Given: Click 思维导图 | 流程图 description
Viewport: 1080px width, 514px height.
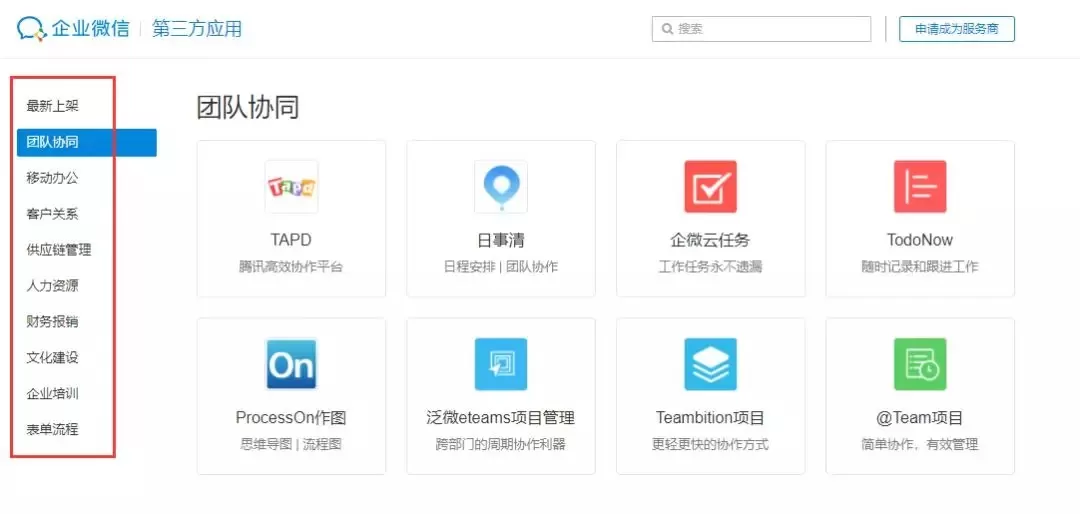Looking at the screenshot, I should point(291,444).
